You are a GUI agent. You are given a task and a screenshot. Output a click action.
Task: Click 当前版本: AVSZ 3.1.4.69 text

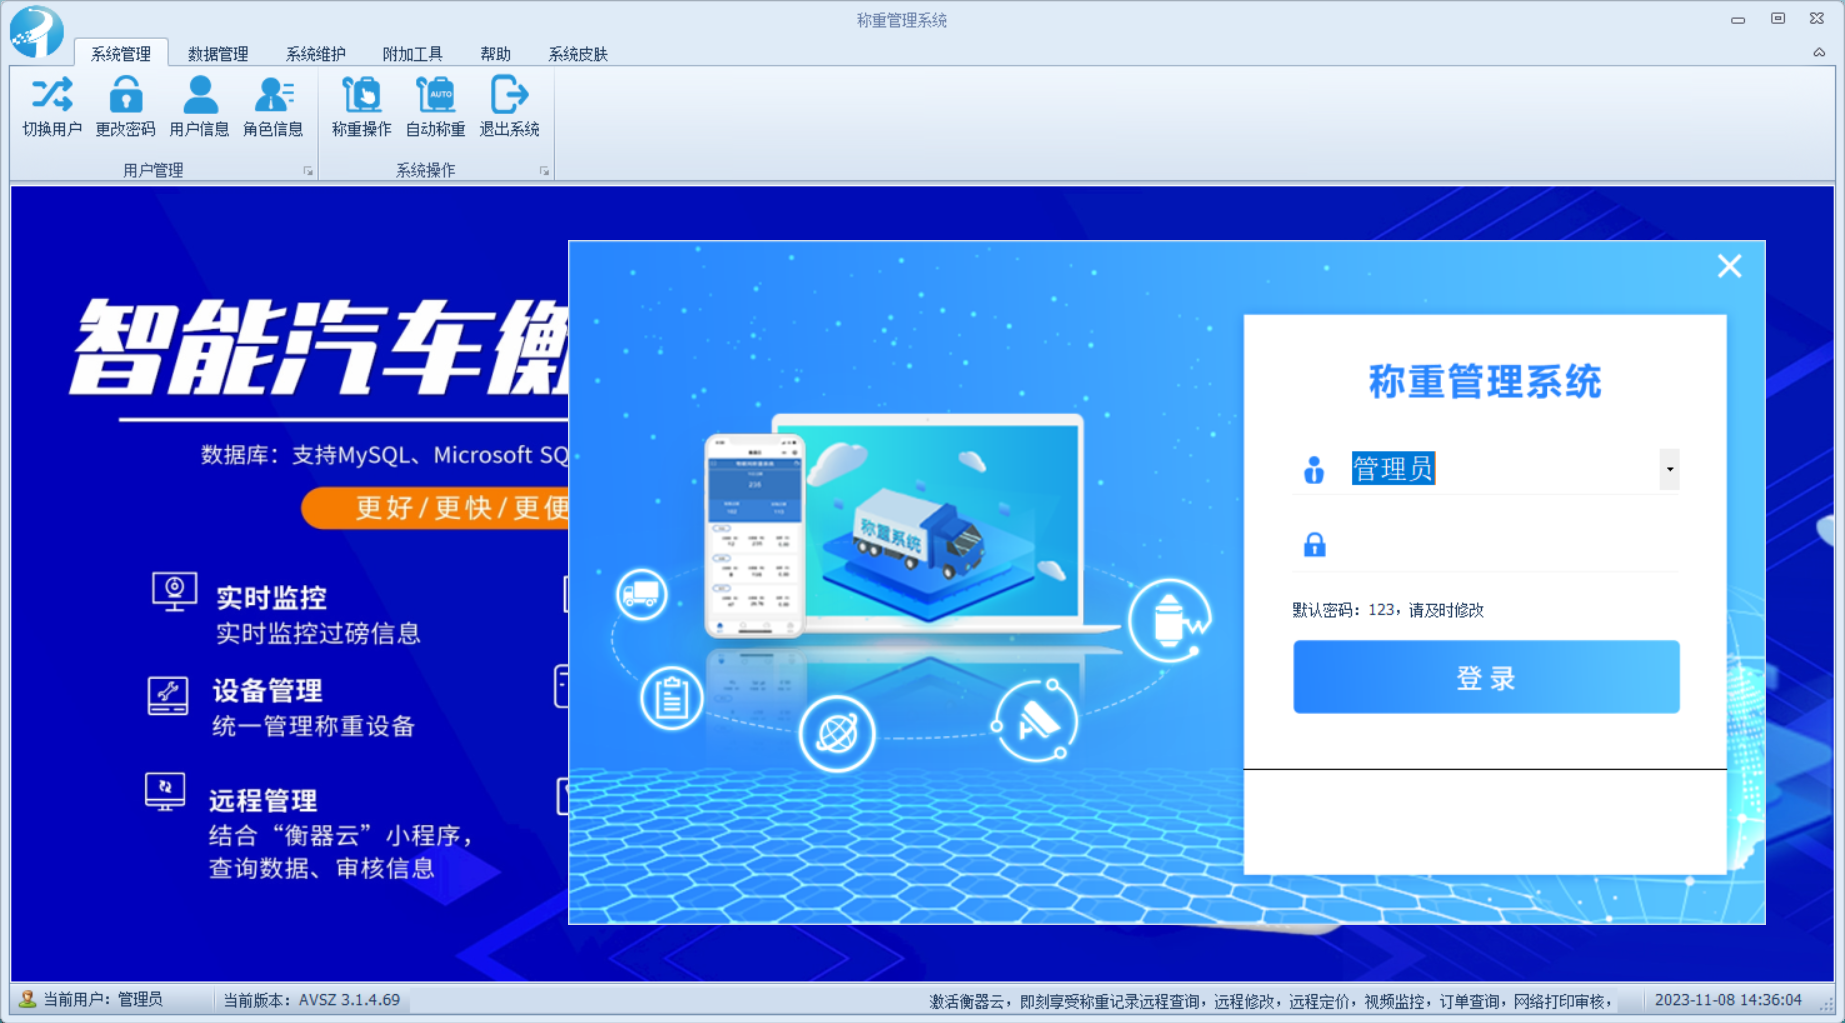tap(311, 1000)
